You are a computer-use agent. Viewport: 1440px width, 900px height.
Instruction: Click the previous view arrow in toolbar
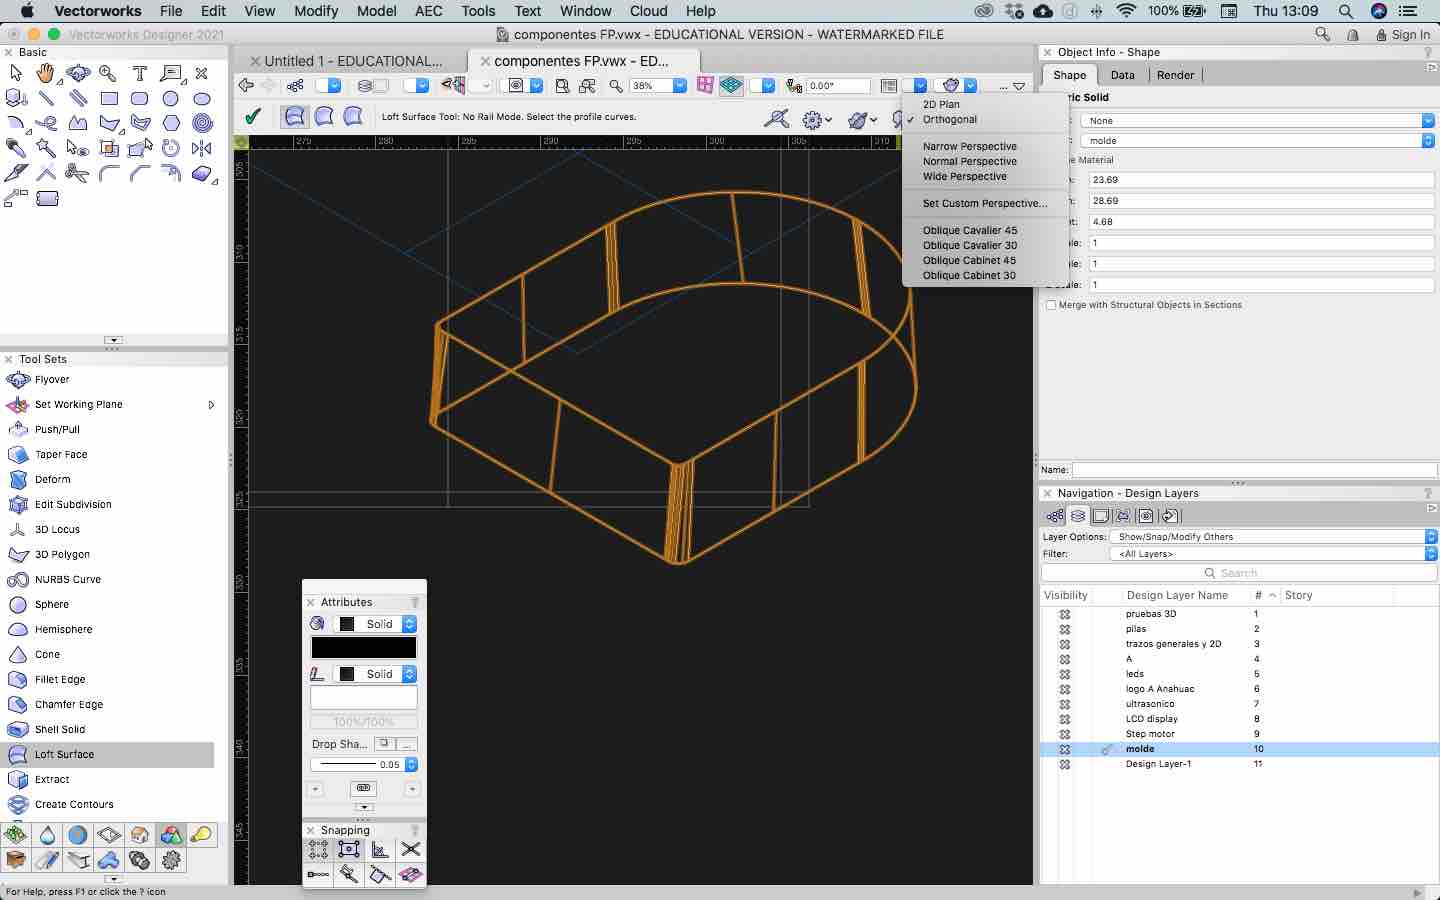point(246,85)
